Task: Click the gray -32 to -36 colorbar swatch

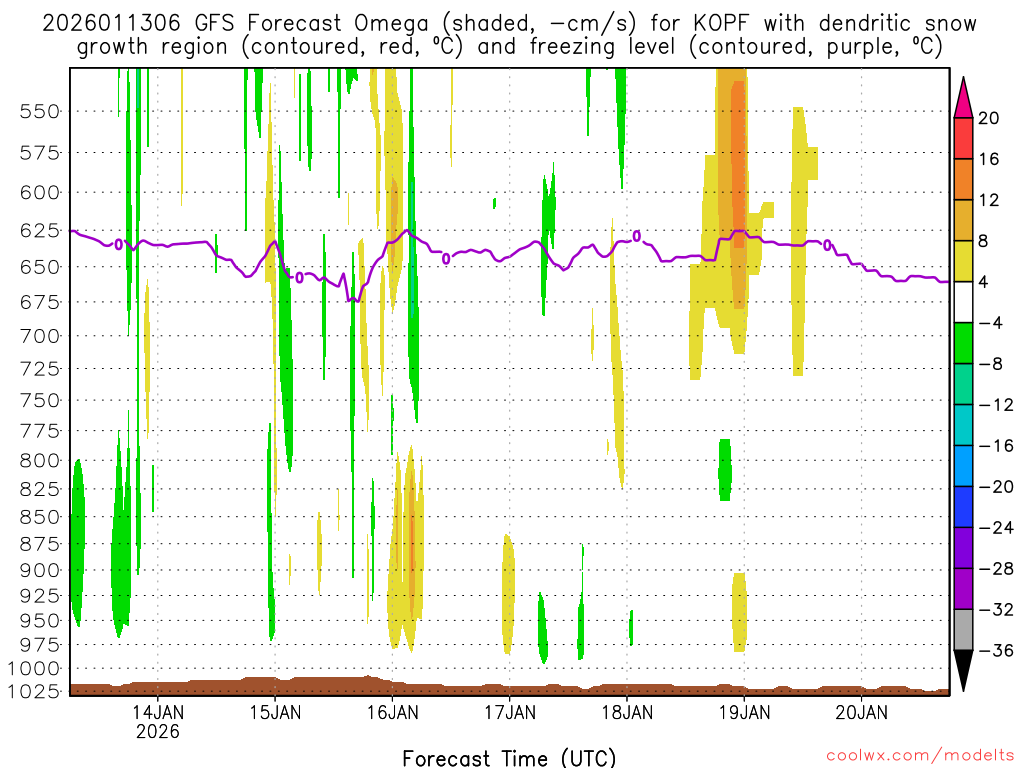Action: [x=963, y=630]
